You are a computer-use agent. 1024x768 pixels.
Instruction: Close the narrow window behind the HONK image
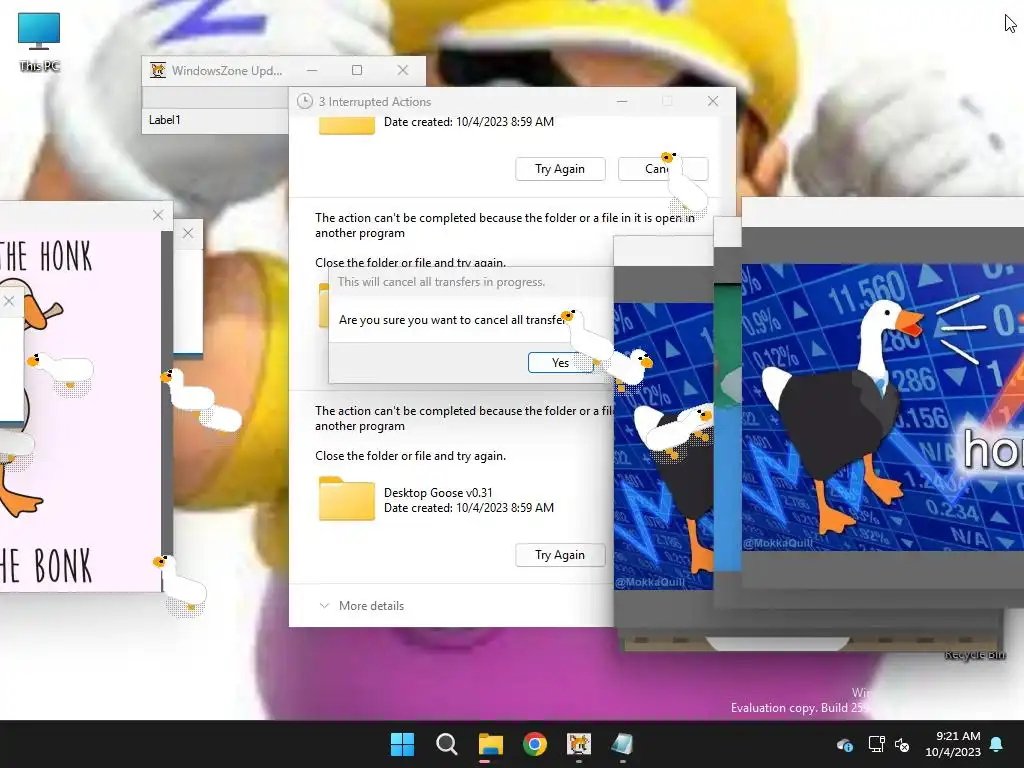(x=188, y=233)
